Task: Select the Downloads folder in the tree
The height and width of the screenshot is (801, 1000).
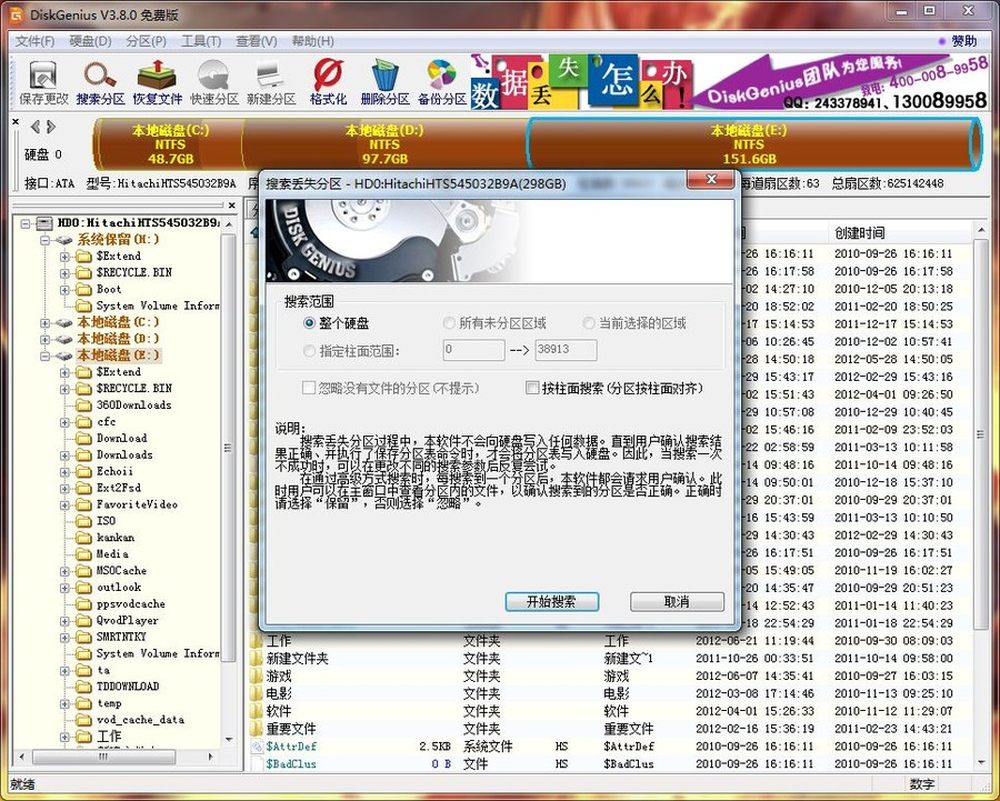Action: tap(124, 455)
